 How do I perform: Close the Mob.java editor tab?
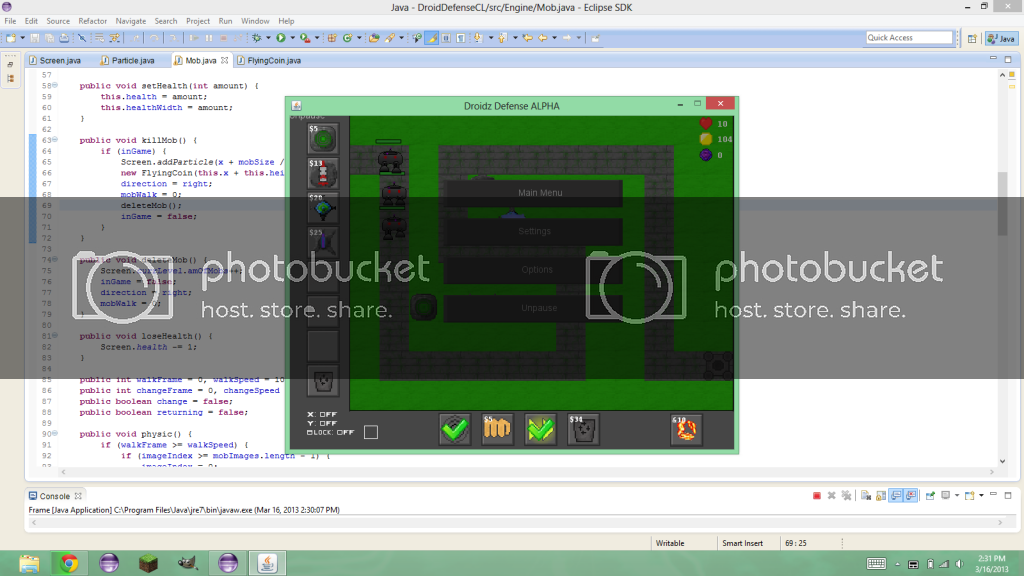coord(225,60)
